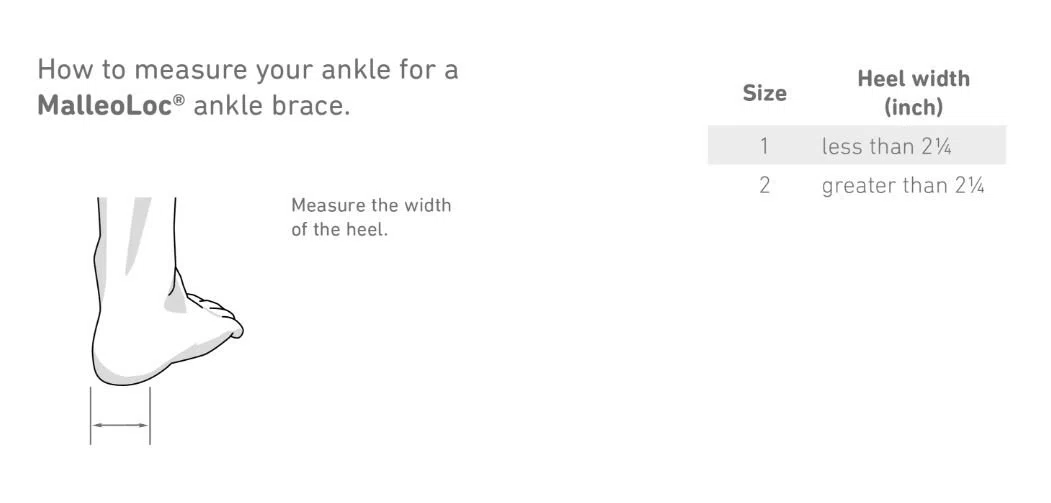Click the 'Heel width (inch)' column header
The height and width of the screenshot is (503, 1051).
point(914,93)
